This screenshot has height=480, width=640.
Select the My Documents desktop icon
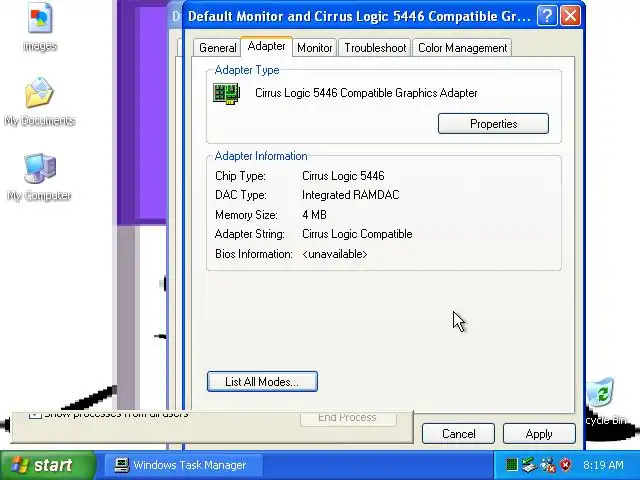(x=40, y=102)
